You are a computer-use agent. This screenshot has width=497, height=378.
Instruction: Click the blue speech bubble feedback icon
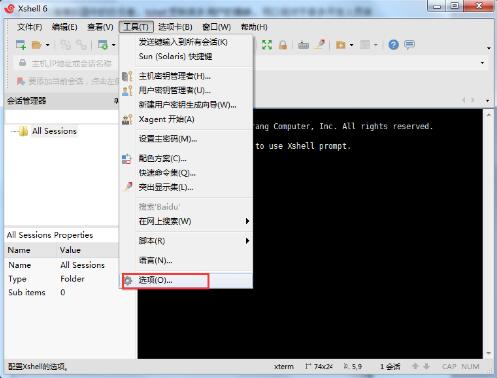click(409, 44)
